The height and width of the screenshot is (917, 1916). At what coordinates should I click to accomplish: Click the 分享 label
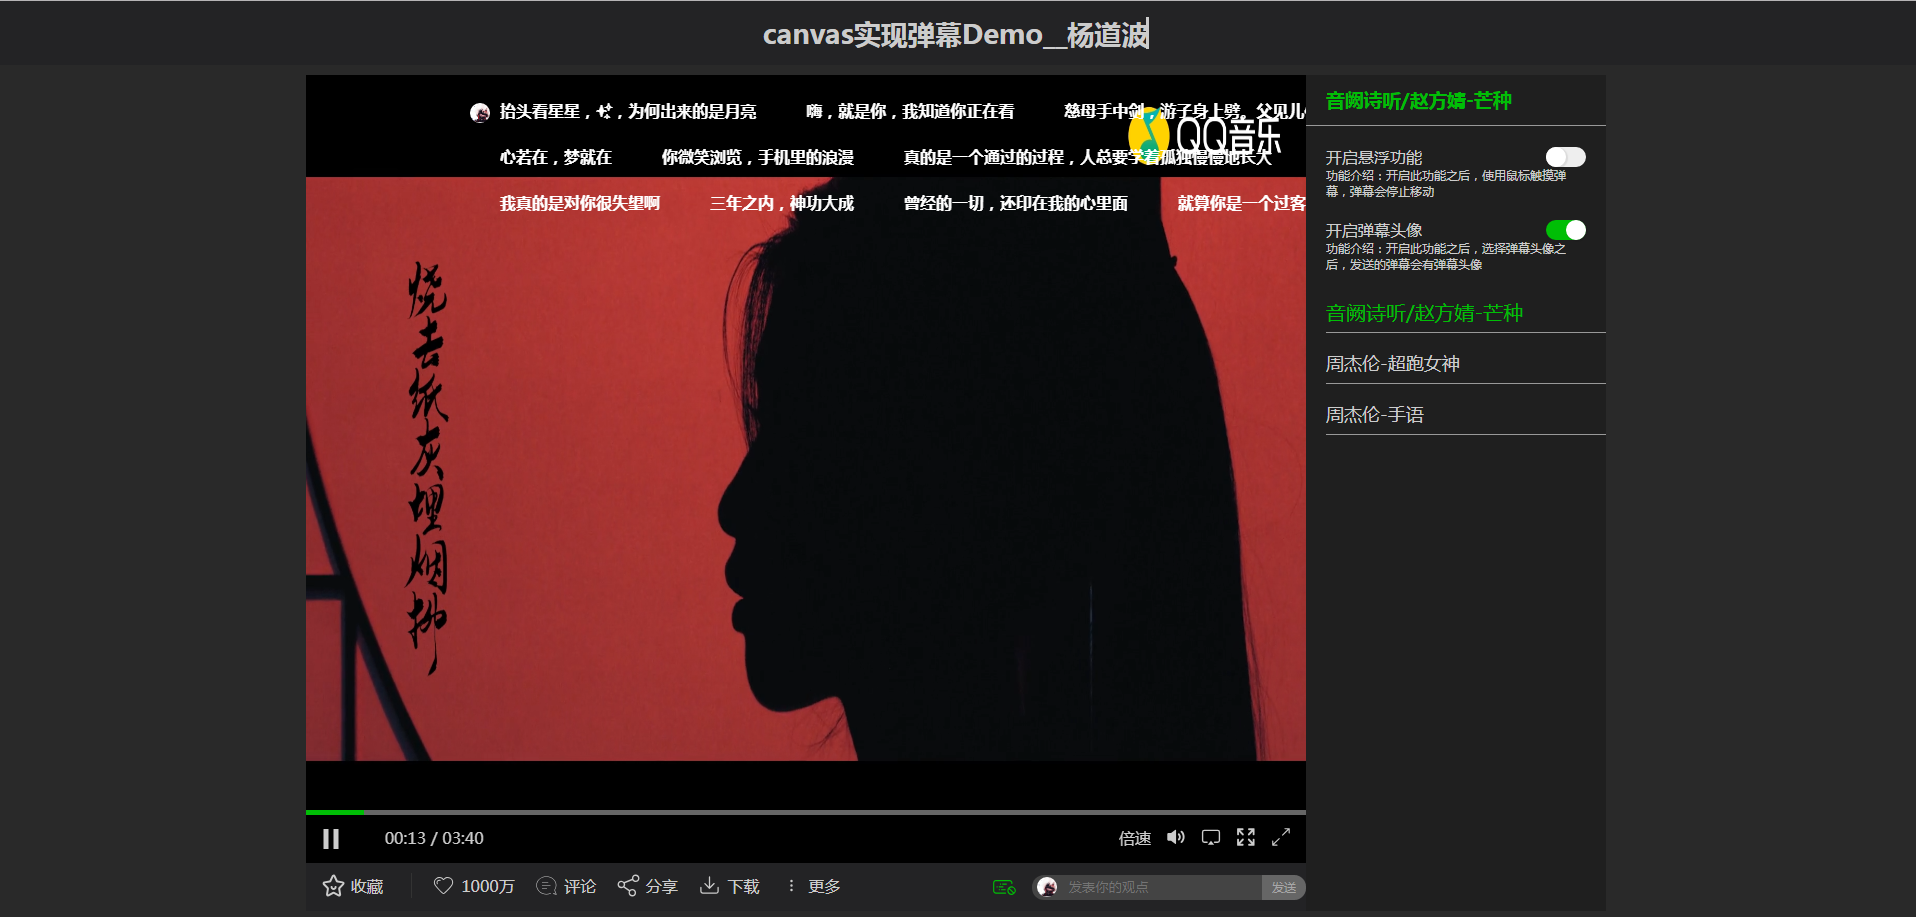click(661, 887)
